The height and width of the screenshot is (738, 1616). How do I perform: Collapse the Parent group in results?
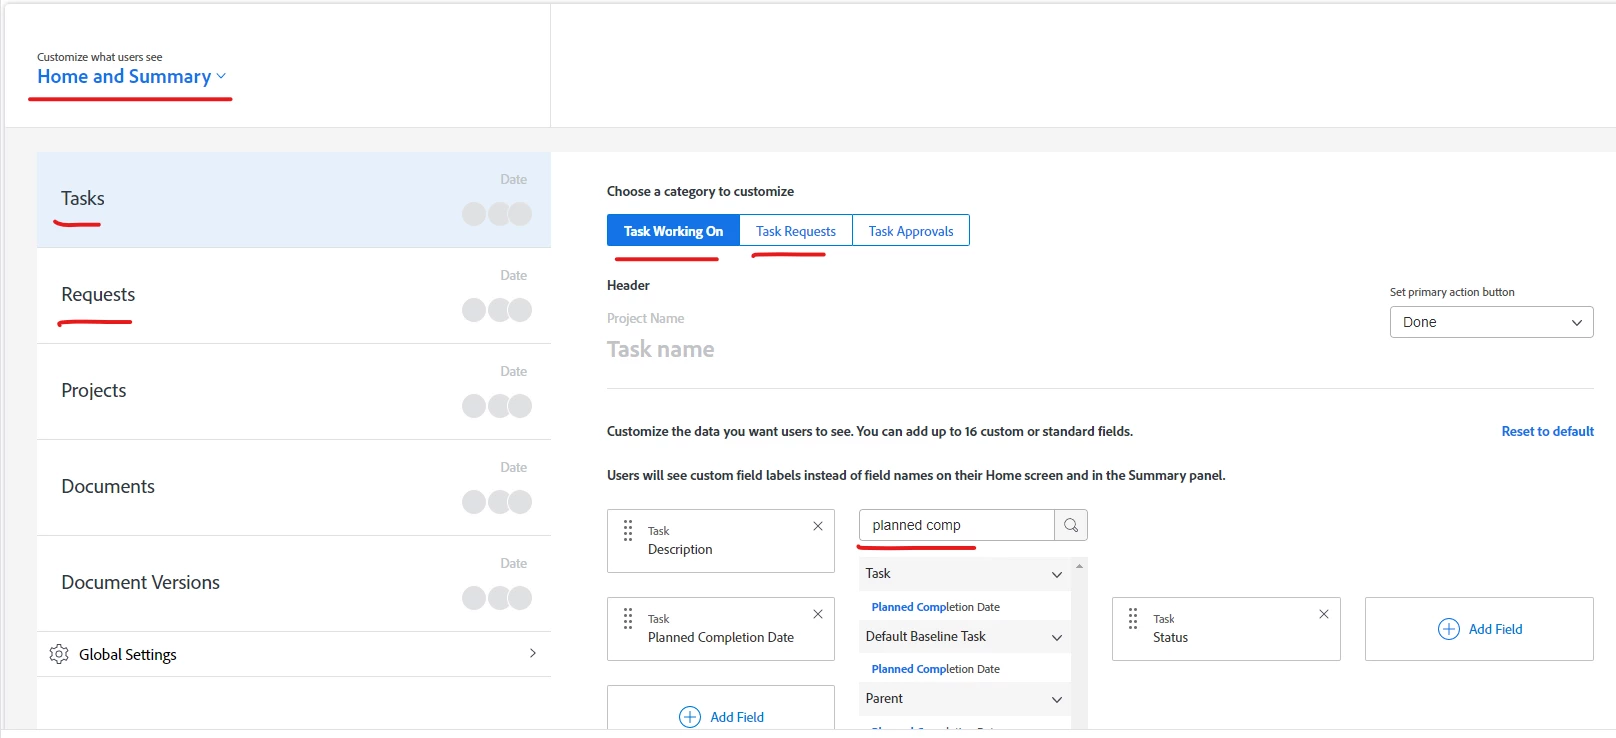[1057, 699]
